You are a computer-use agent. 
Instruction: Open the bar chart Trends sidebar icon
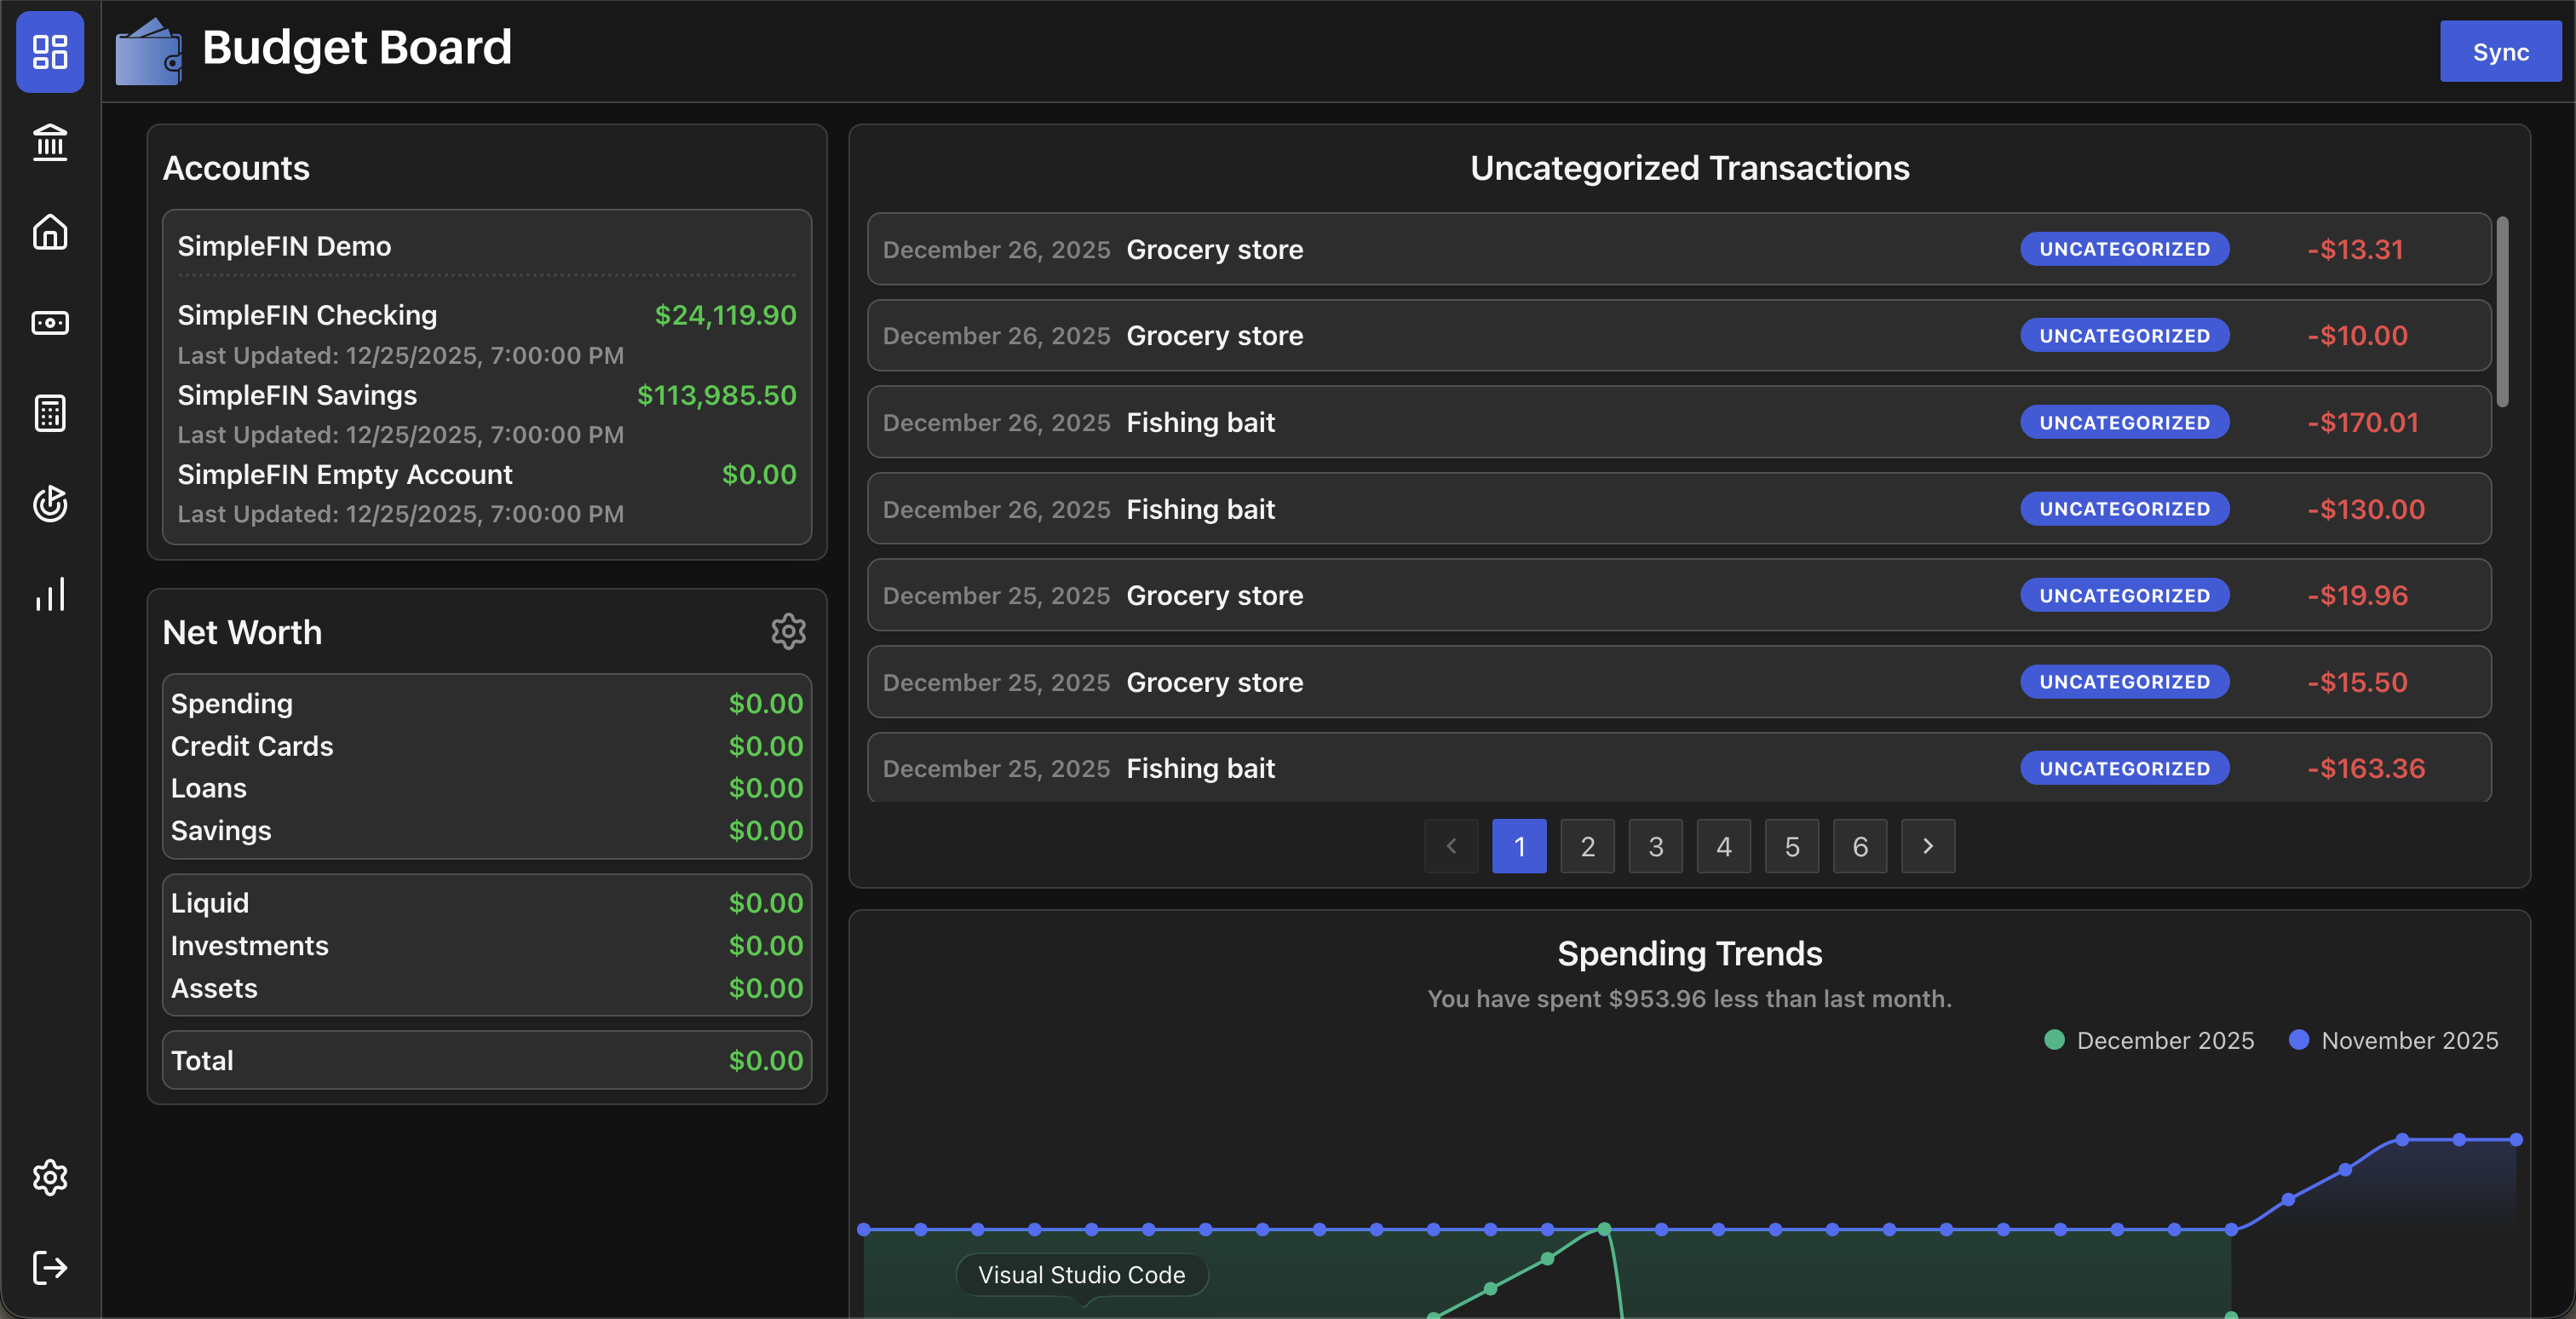[x=50, y=594]
